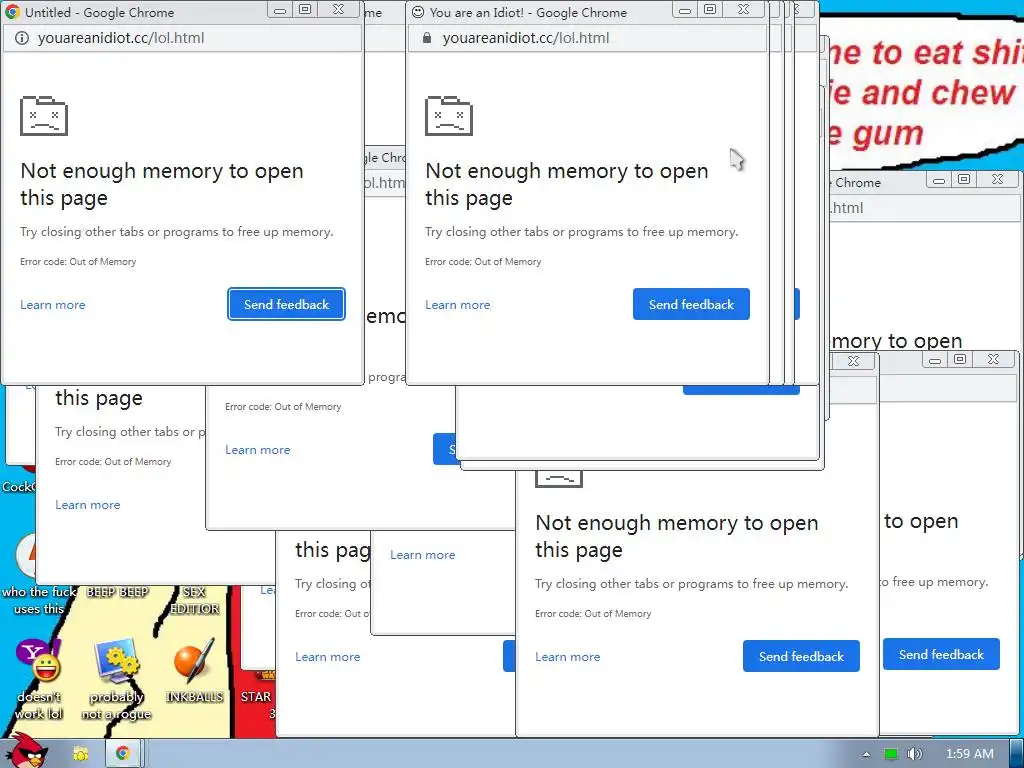The width and height of the screenshot is (1024, 768).
Task: Click the BEEP BEEP desktop label
Action: pyautogui.click(x=118, y=592)
